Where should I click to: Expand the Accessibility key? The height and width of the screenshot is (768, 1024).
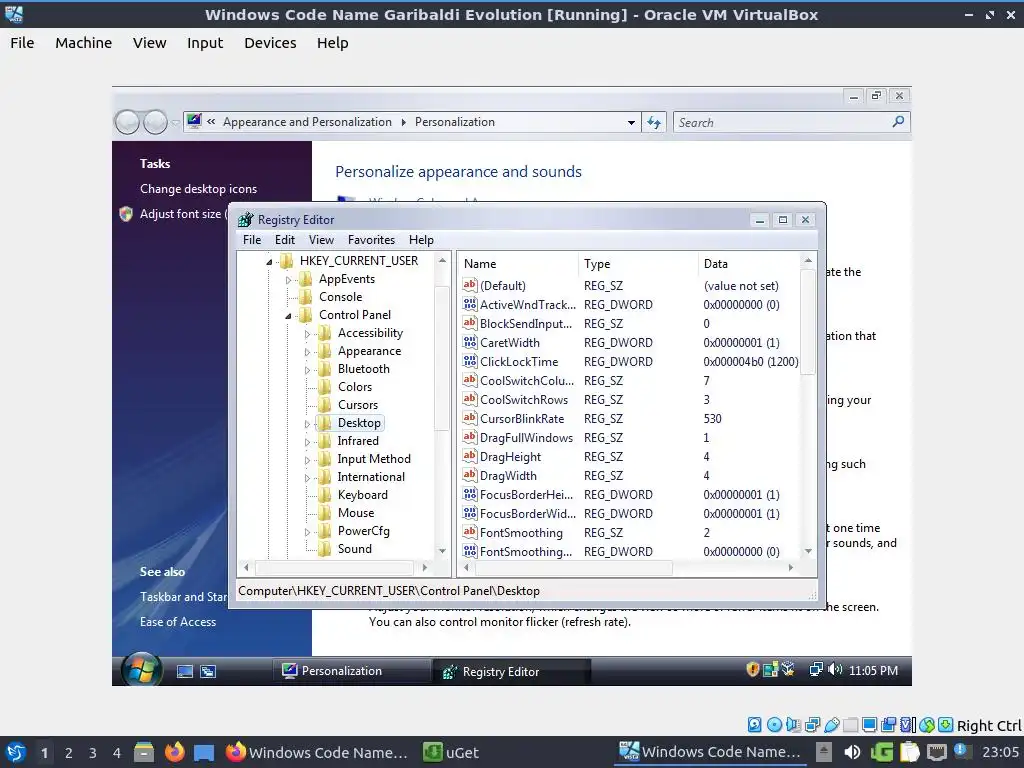[x=307, y=334]
